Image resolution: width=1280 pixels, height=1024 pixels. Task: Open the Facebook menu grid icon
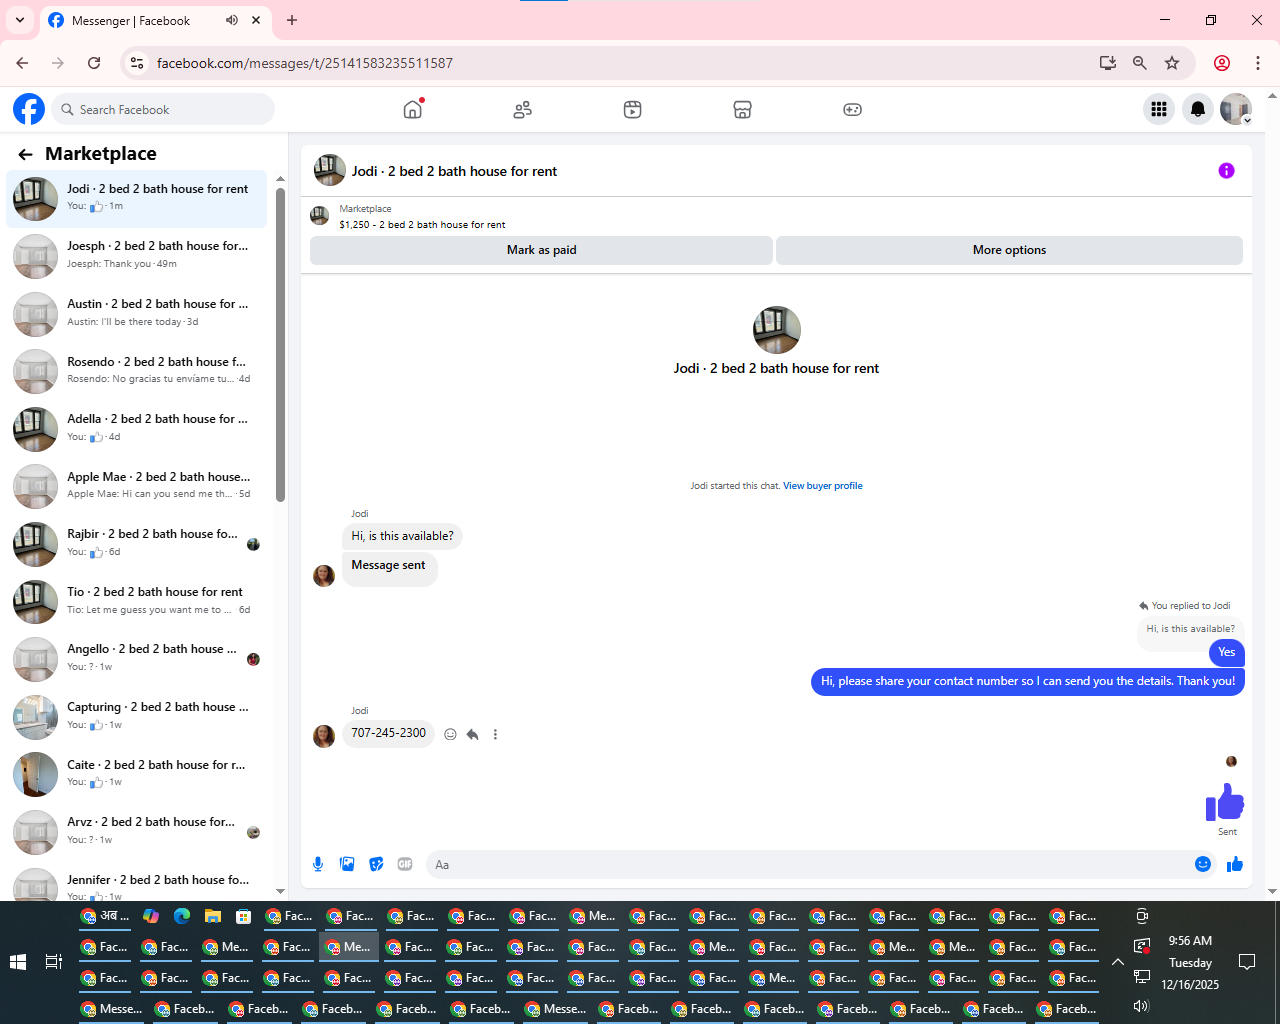point(1159,109)
